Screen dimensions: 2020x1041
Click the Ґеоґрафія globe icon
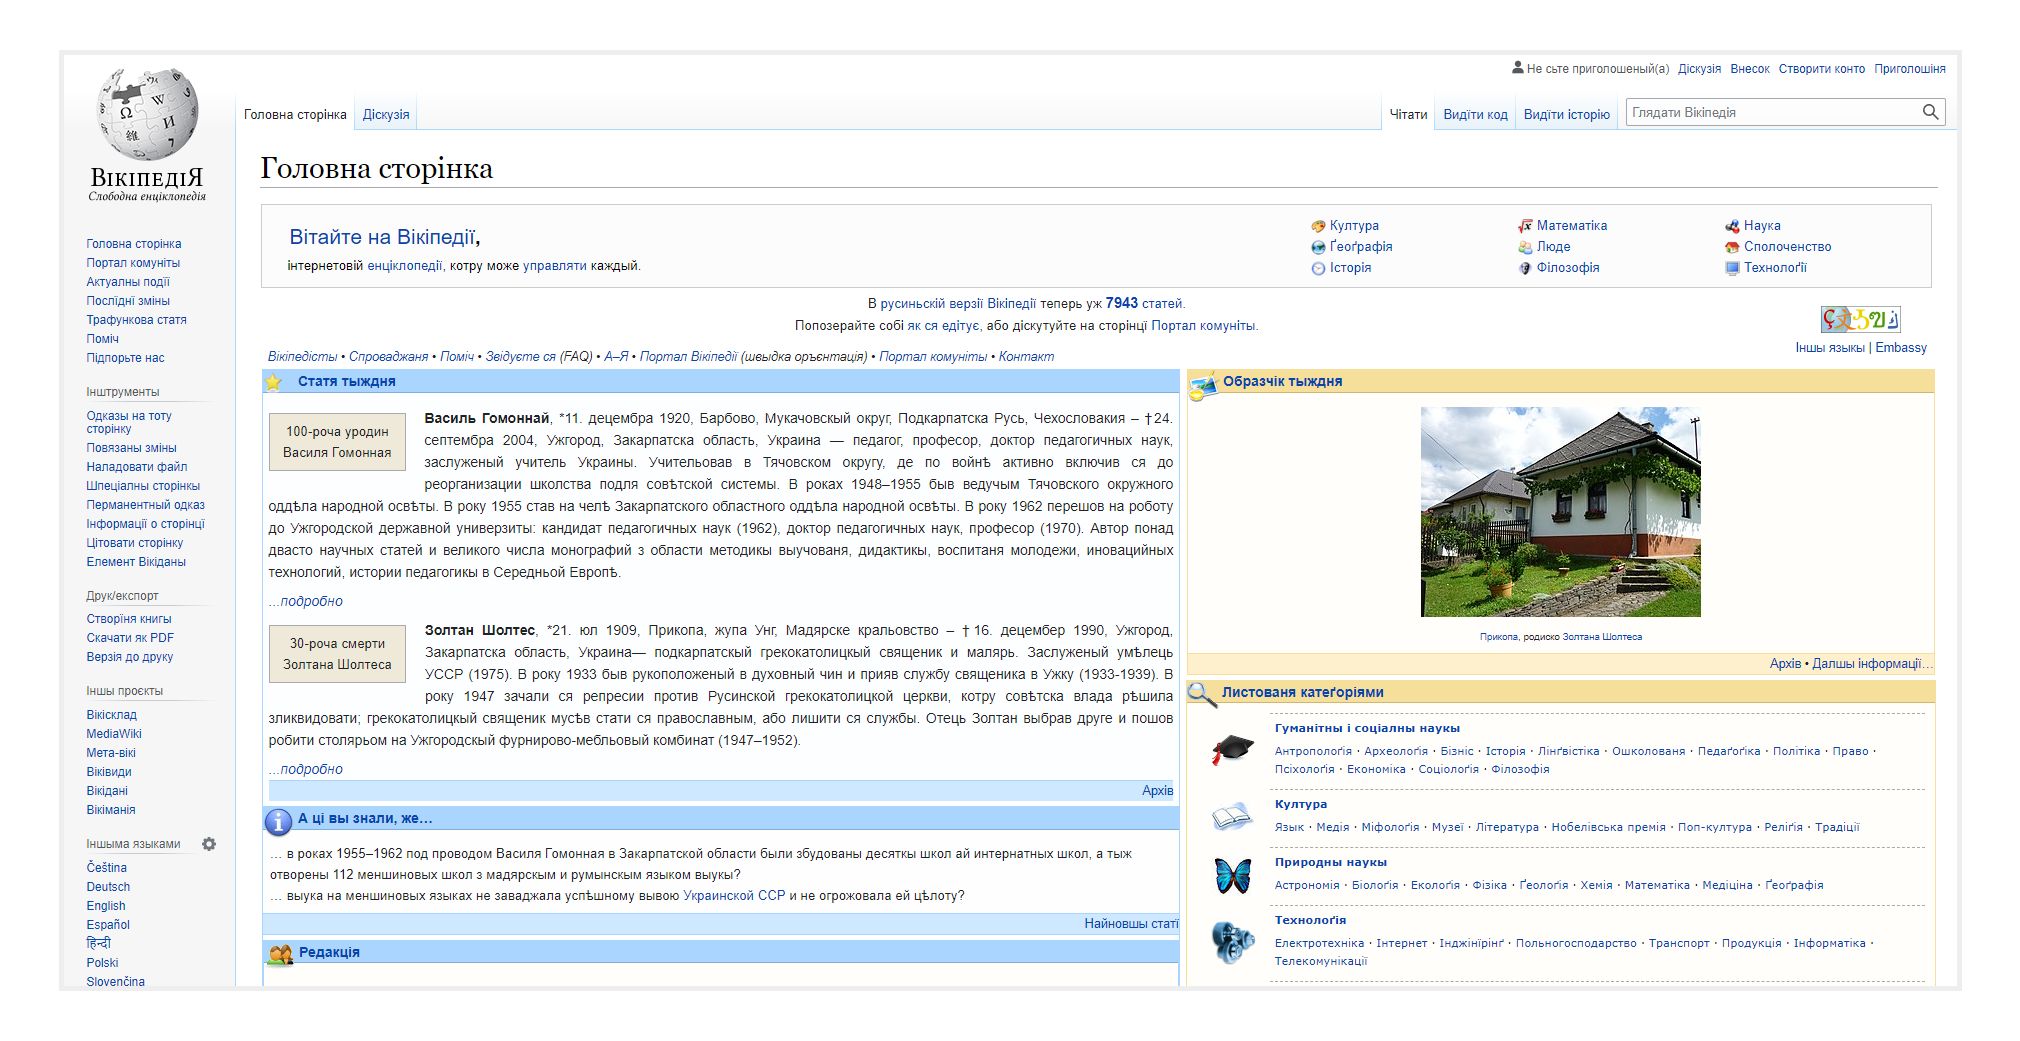click(x=1318, y=247)
